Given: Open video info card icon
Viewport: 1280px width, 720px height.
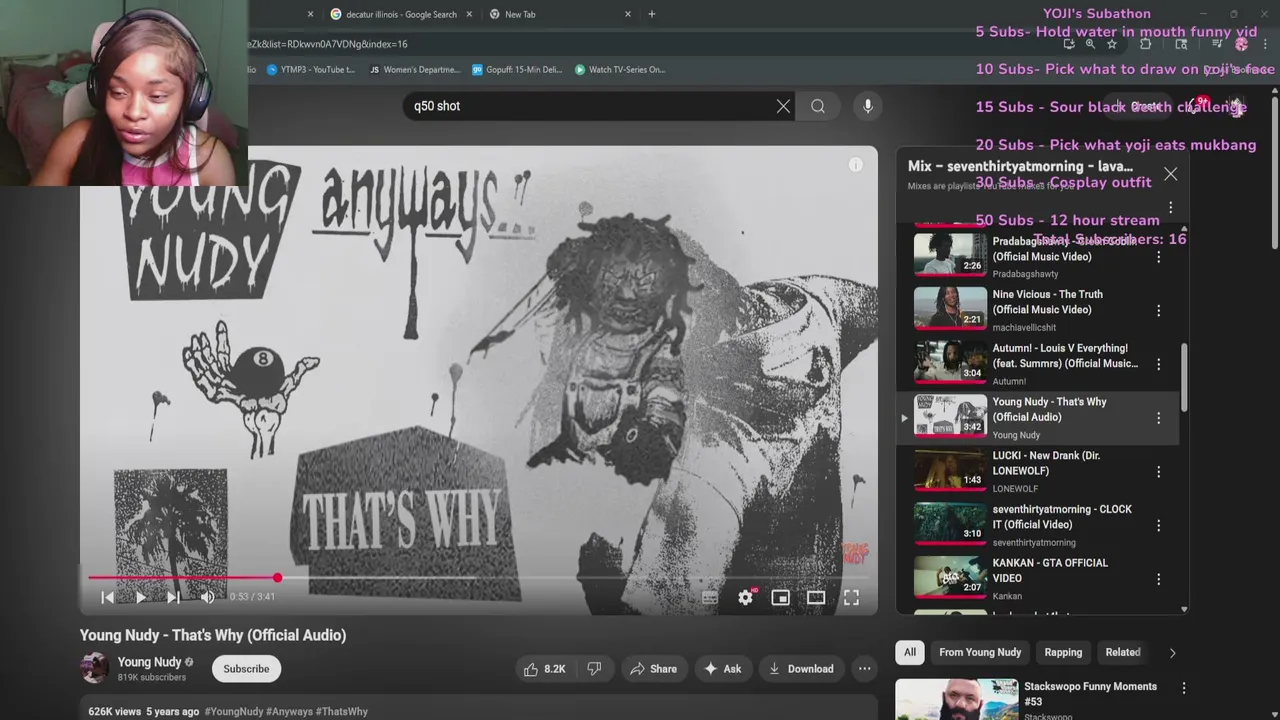Looking at the screenshot, I should click(855, 165).
